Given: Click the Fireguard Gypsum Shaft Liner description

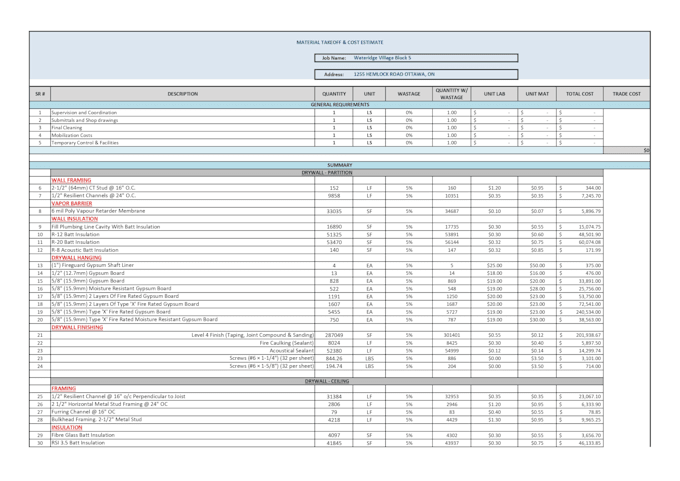Looking at the screenshot, I should pyautogui.click(x=183, y=265).
